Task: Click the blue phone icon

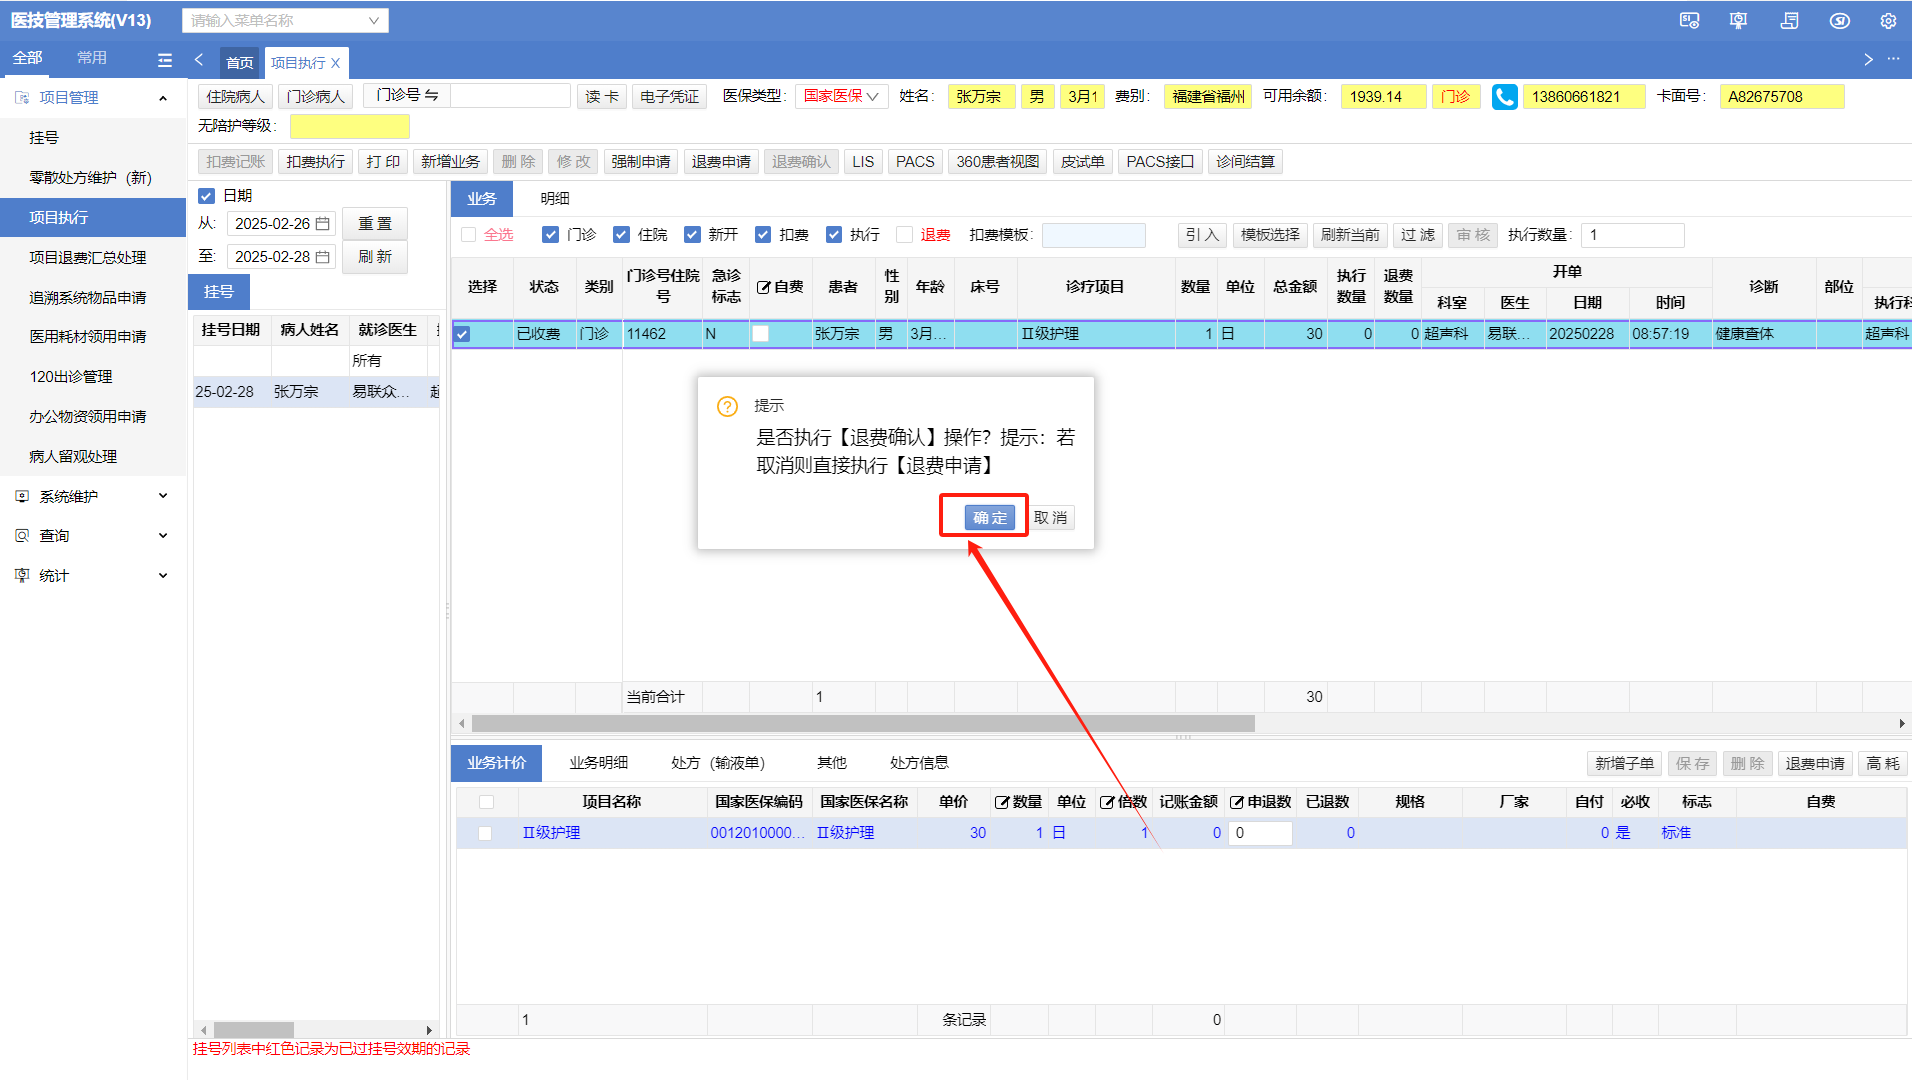Action: 1504,97
